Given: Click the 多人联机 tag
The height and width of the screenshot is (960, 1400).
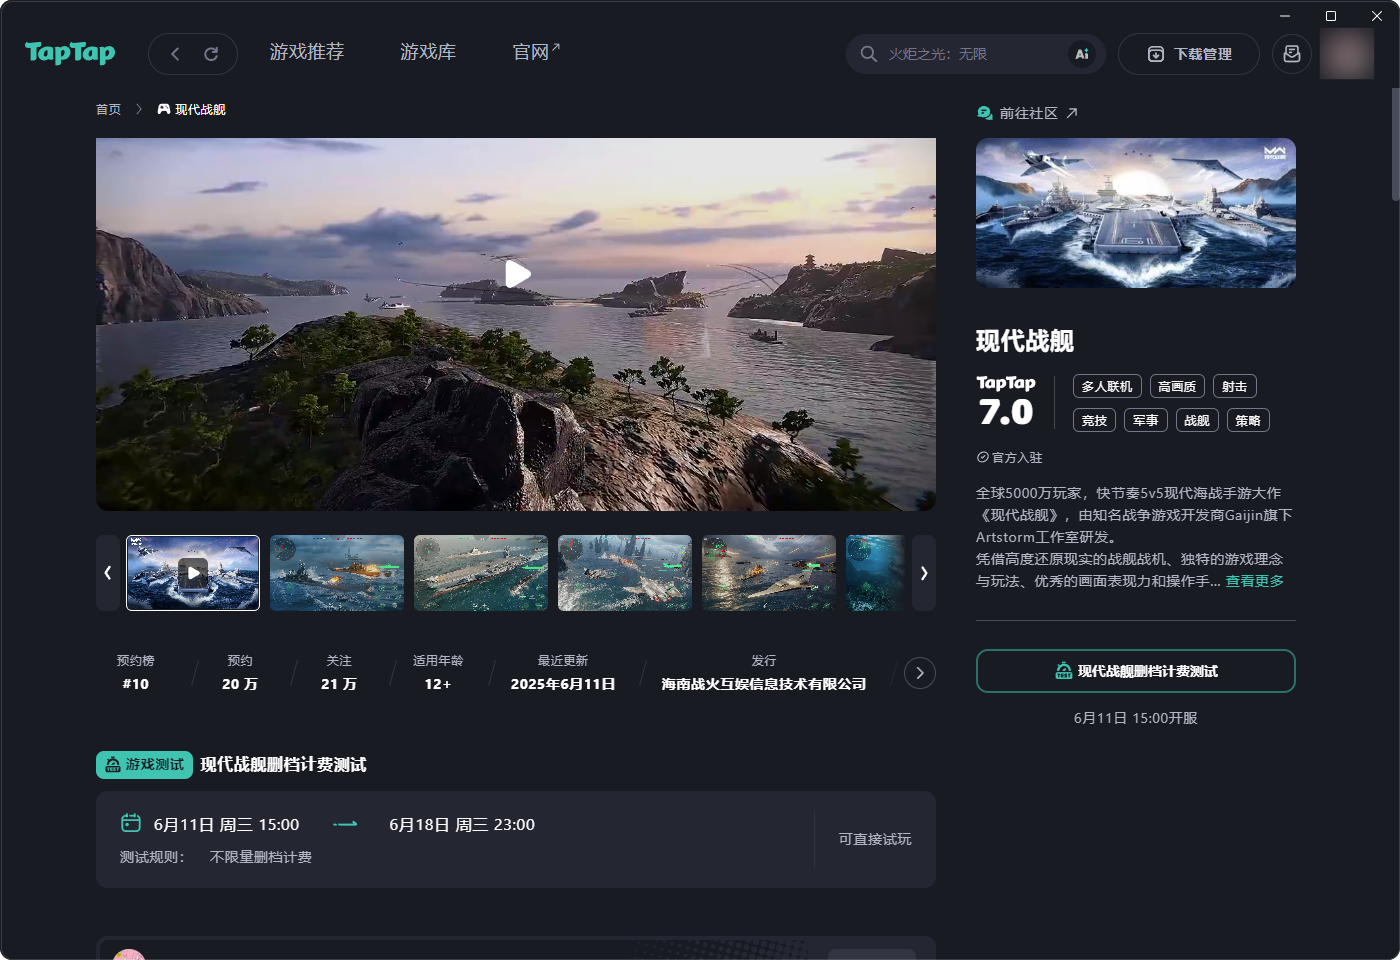Looking at the screenshot, I should [x=1107, y=387].
